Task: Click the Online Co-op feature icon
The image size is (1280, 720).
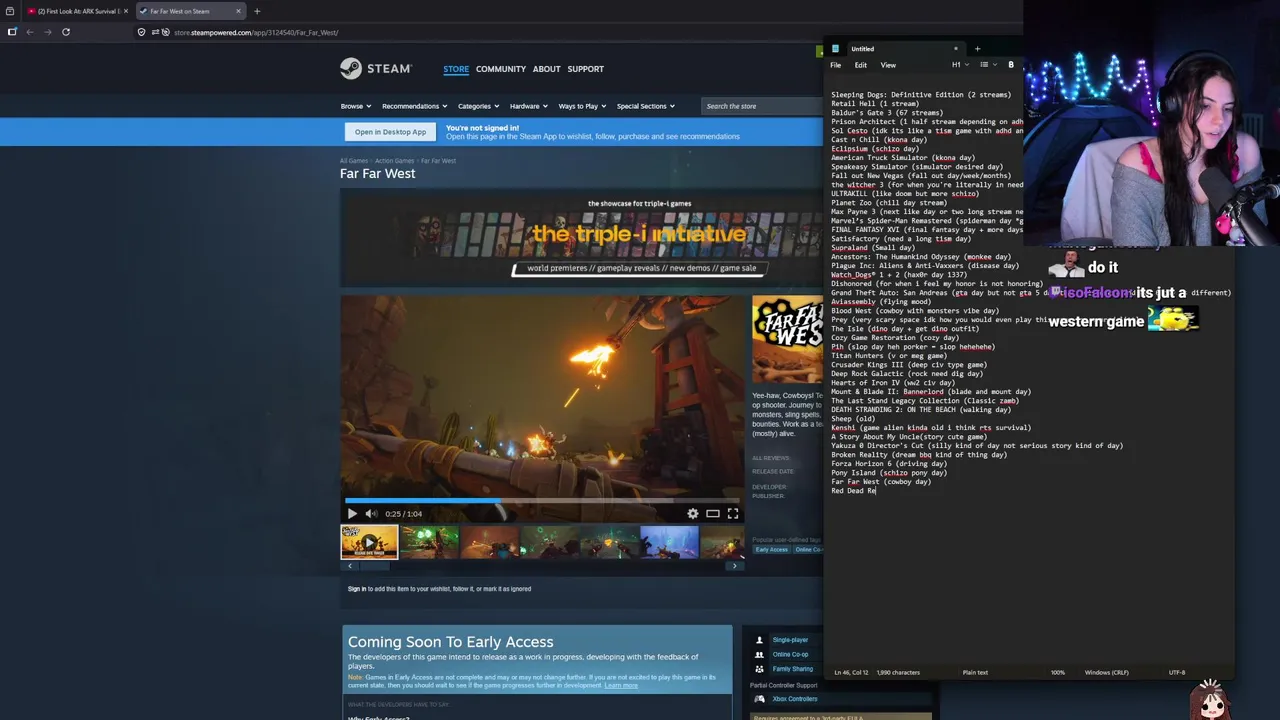Action: click(759, 654)
